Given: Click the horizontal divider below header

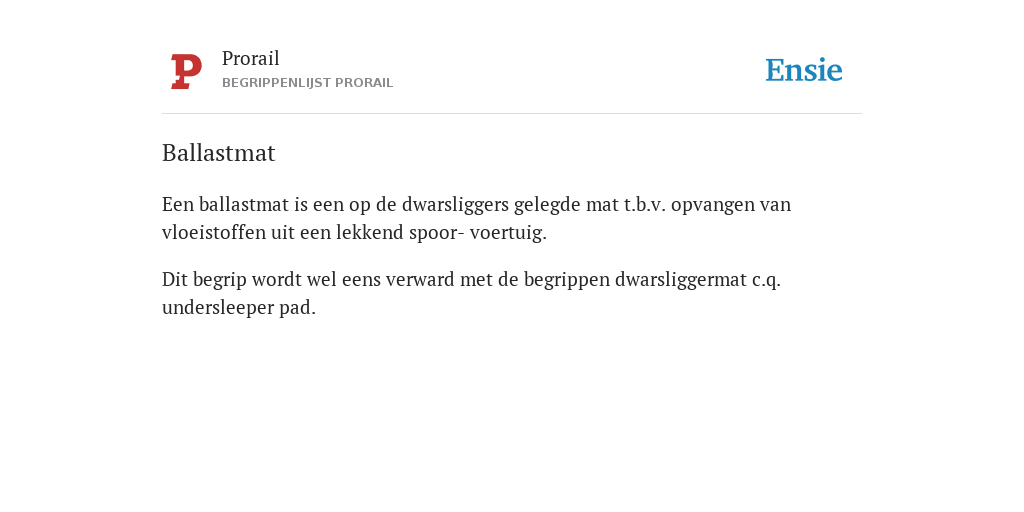Looking at the screenshot, I should (512, 114).
